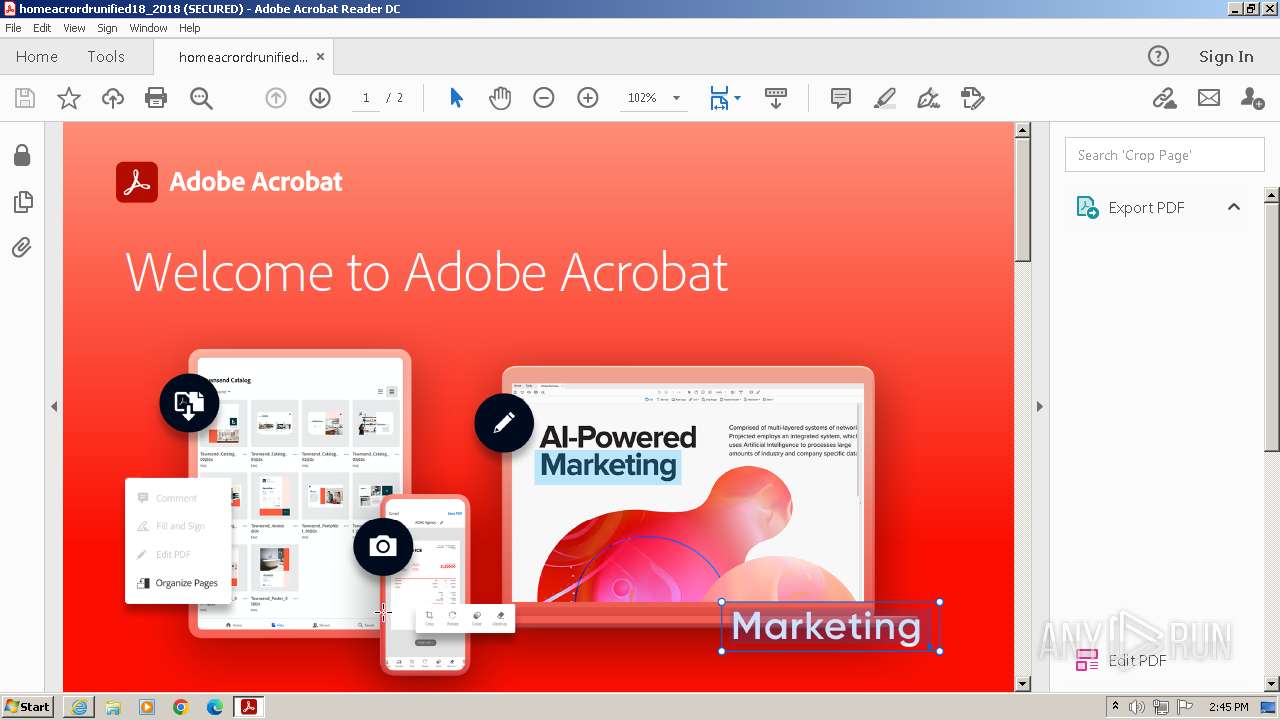Collapse the Export PDF section
Viewport: 1280px width, 720px height.
1234,207
